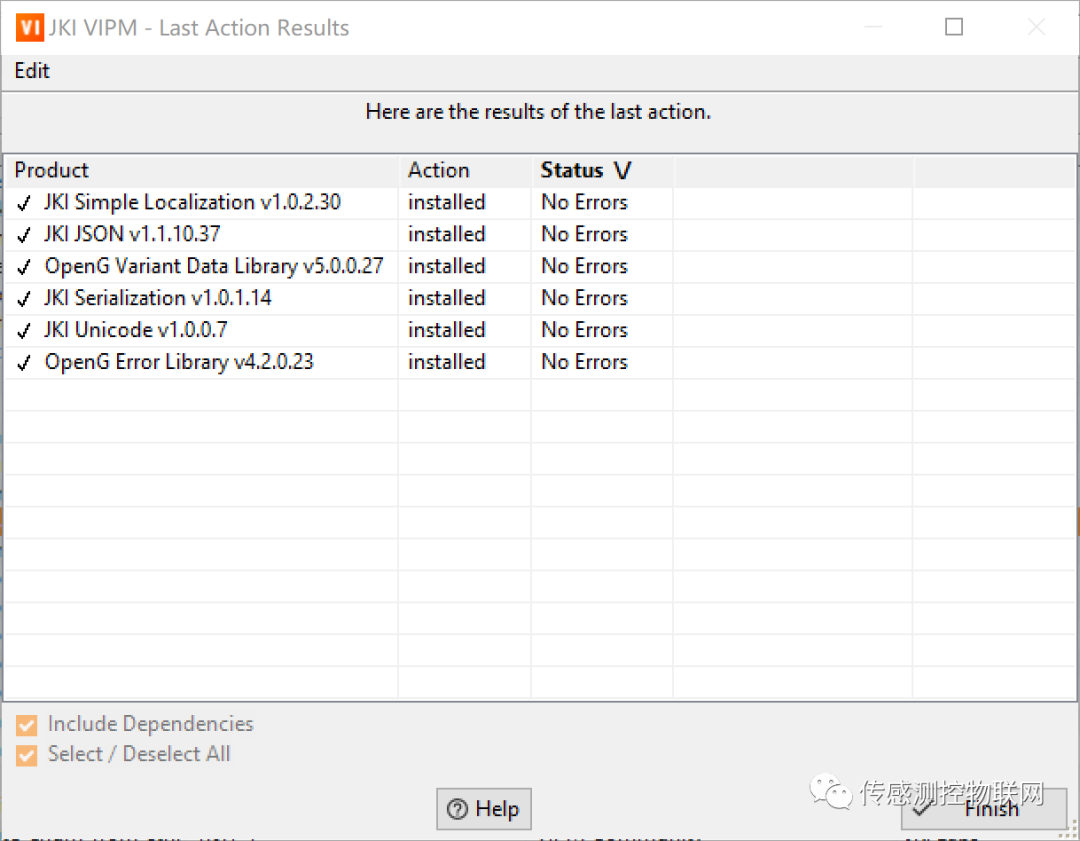Toggle checkmark for JKI JSON v1.1.10.37

(24, 235)
